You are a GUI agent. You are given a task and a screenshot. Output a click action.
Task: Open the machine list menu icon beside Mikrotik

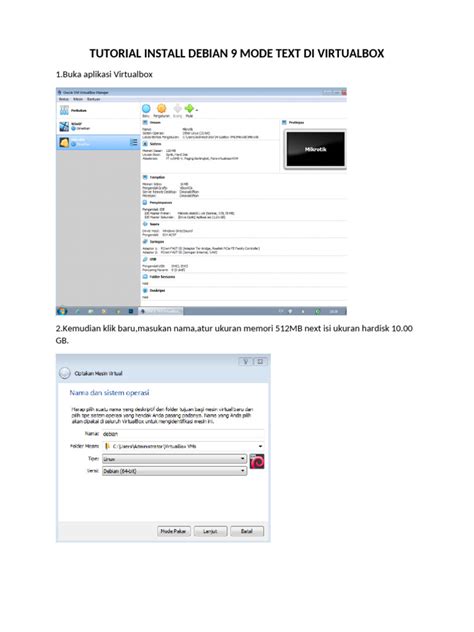(133, 142)
